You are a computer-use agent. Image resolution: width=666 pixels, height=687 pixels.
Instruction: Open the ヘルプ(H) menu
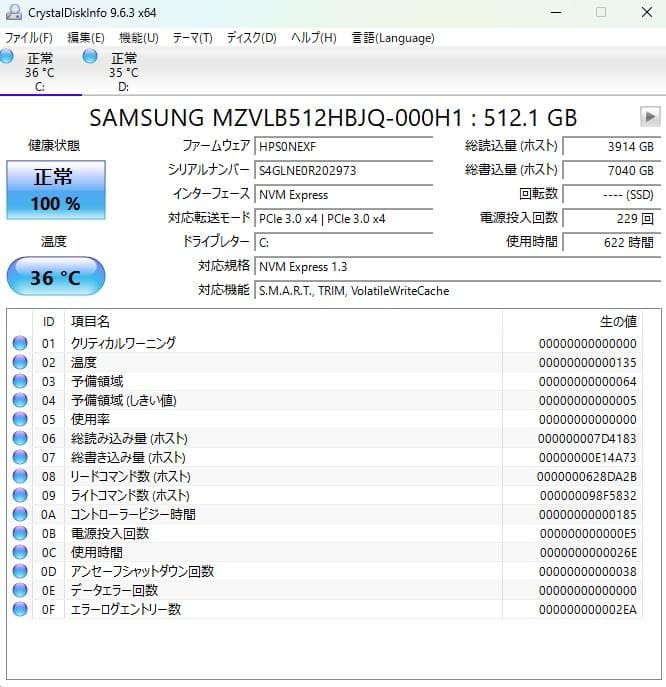click(x=314, y=38)
